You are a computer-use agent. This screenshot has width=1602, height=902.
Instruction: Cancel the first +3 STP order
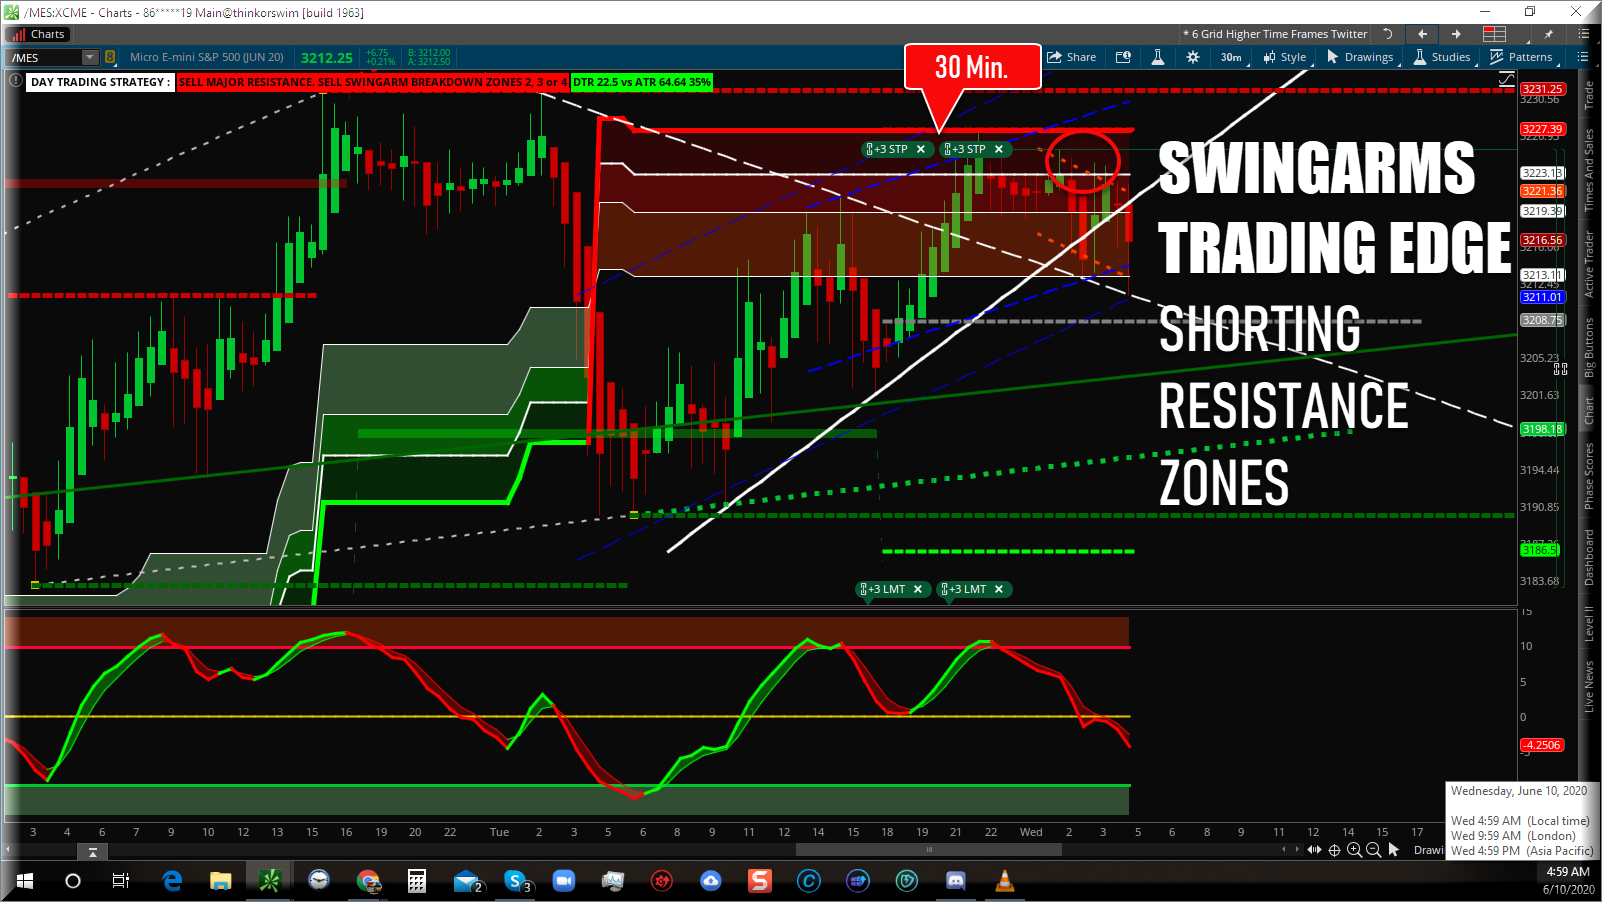coord(921,149)
